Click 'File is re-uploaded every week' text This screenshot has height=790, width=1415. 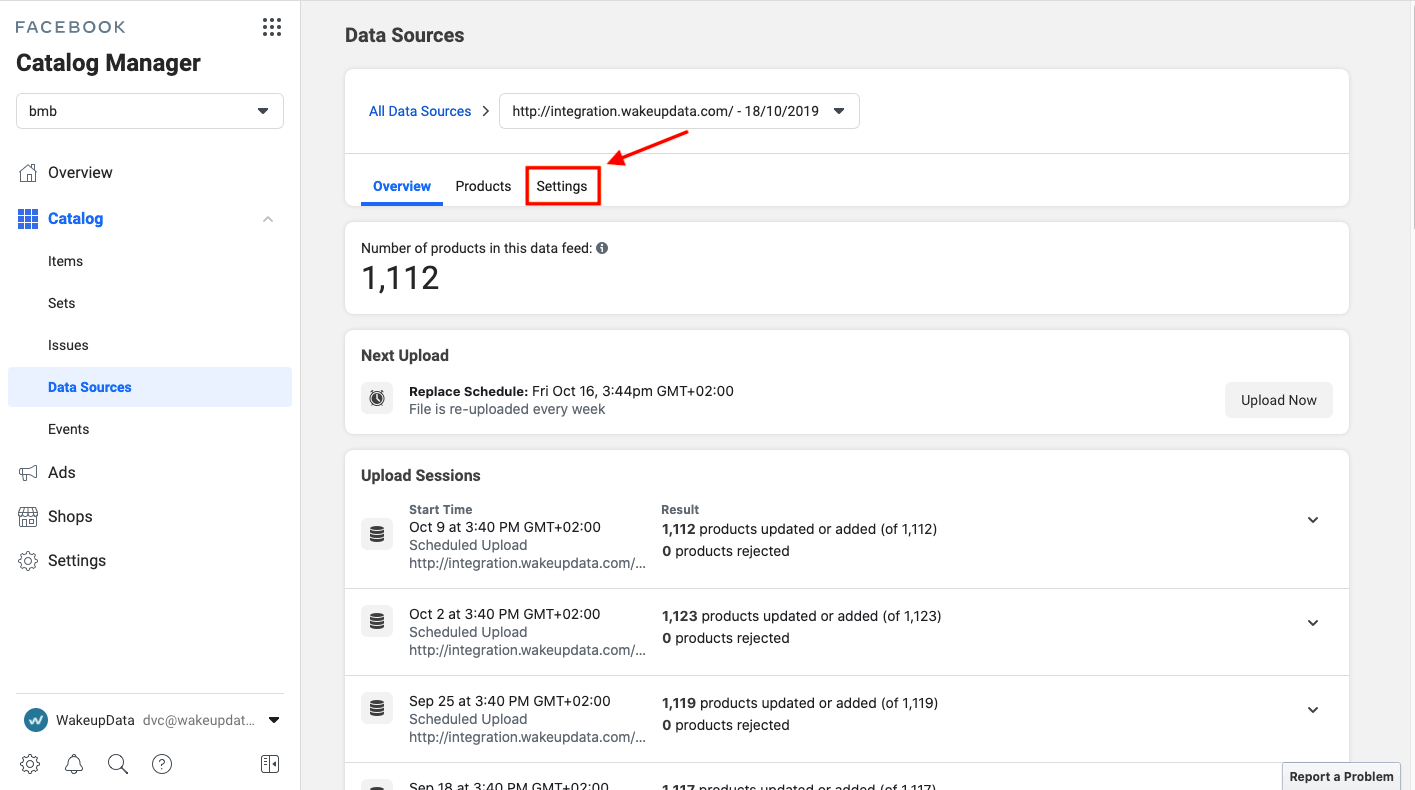[507, 409]
